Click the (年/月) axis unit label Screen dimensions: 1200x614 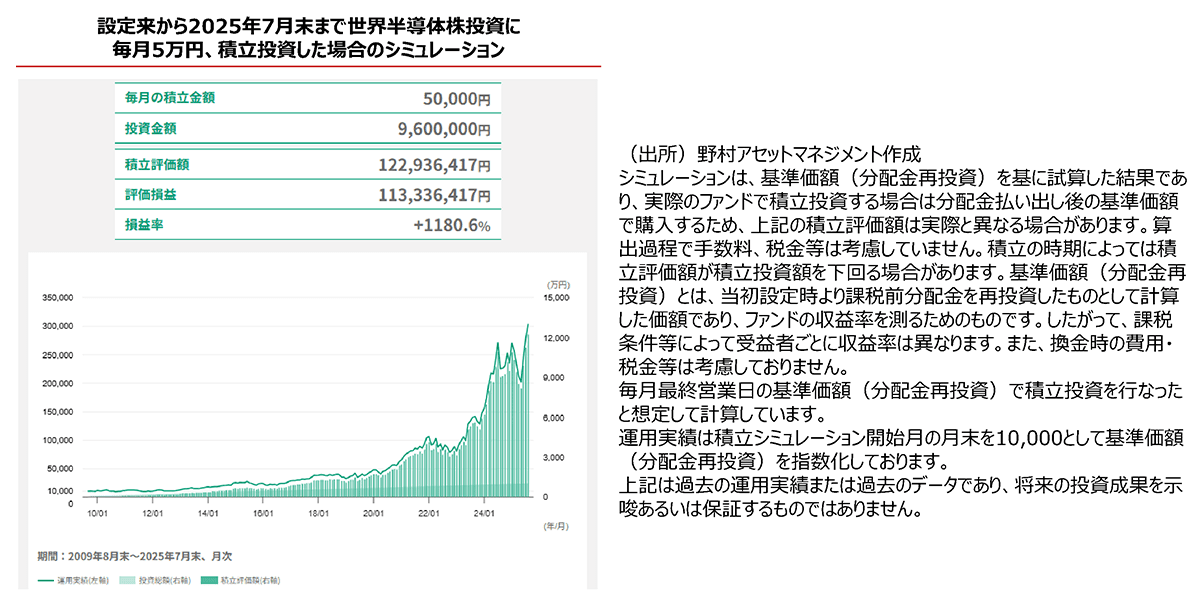coord(555,526)
